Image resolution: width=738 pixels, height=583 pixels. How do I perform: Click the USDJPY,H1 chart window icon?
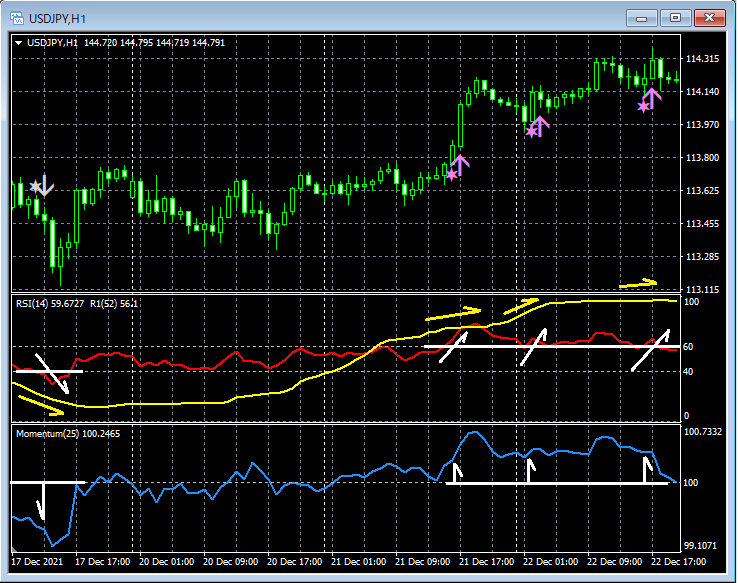pos(17,18)
